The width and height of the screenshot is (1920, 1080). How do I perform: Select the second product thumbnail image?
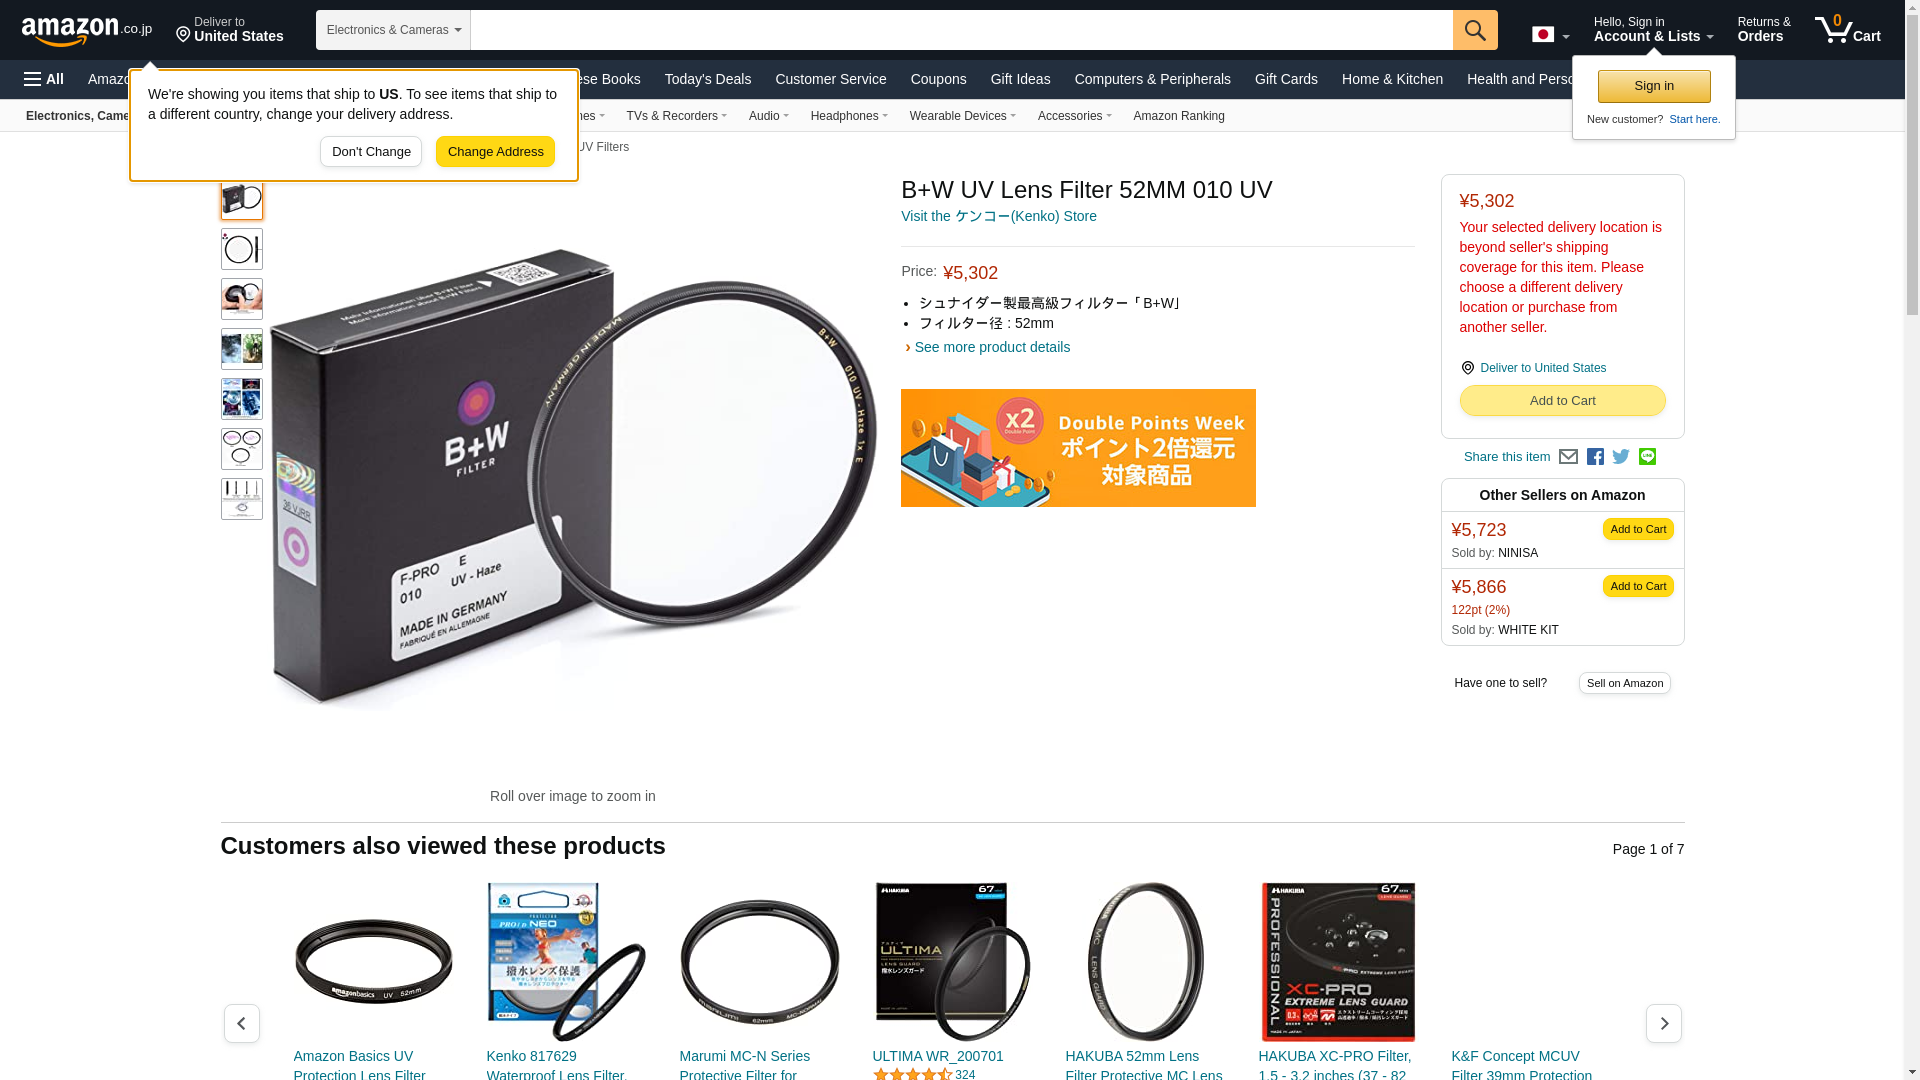click(x=241, y=249)
